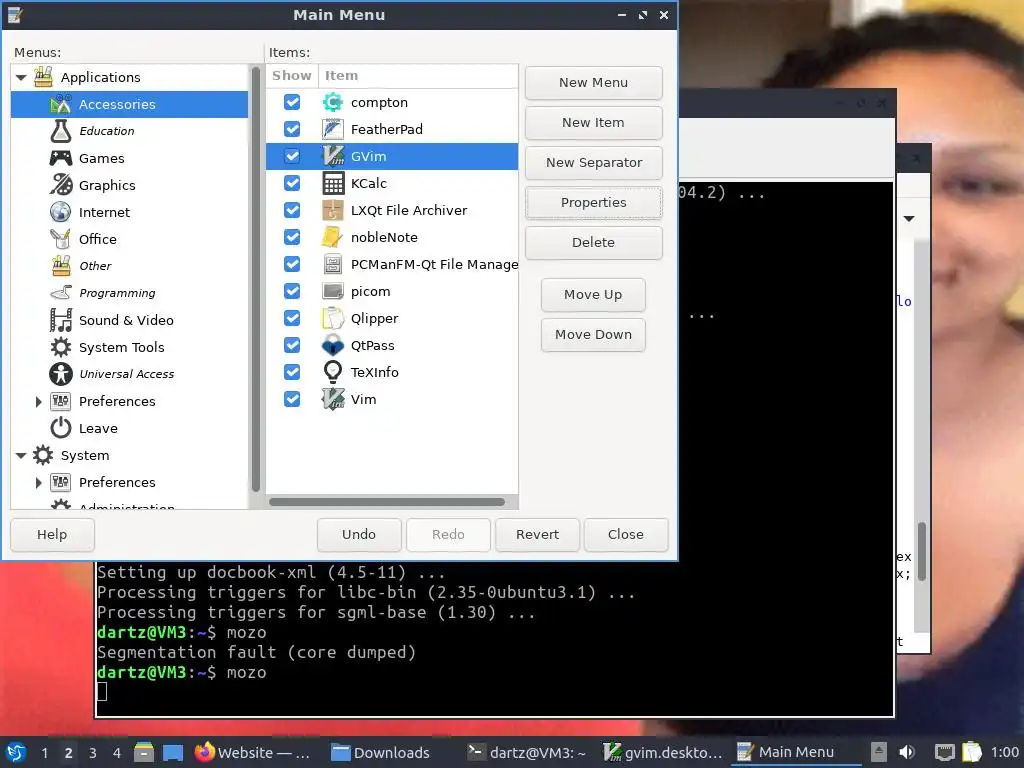The height and width of the screenshot is (768, 1024).
Task: Switch to workspace 3 in pager
Action: click(x=93, y=752)
